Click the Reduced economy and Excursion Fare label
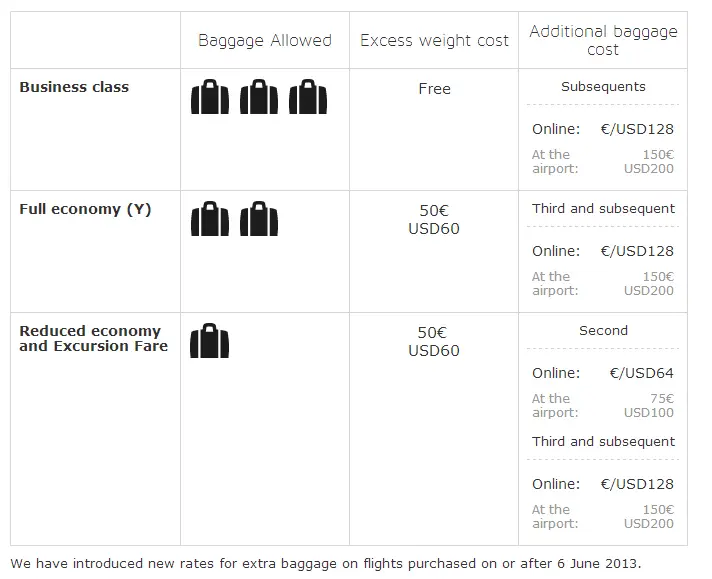The image size is (712, 579). click(x=94, y=338)
